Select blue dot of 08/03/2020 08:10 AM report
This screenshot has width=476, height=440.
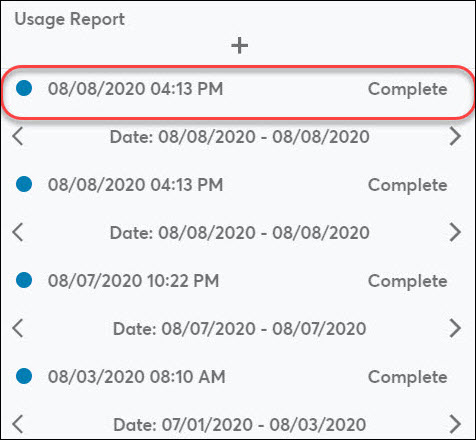[24, 376]
